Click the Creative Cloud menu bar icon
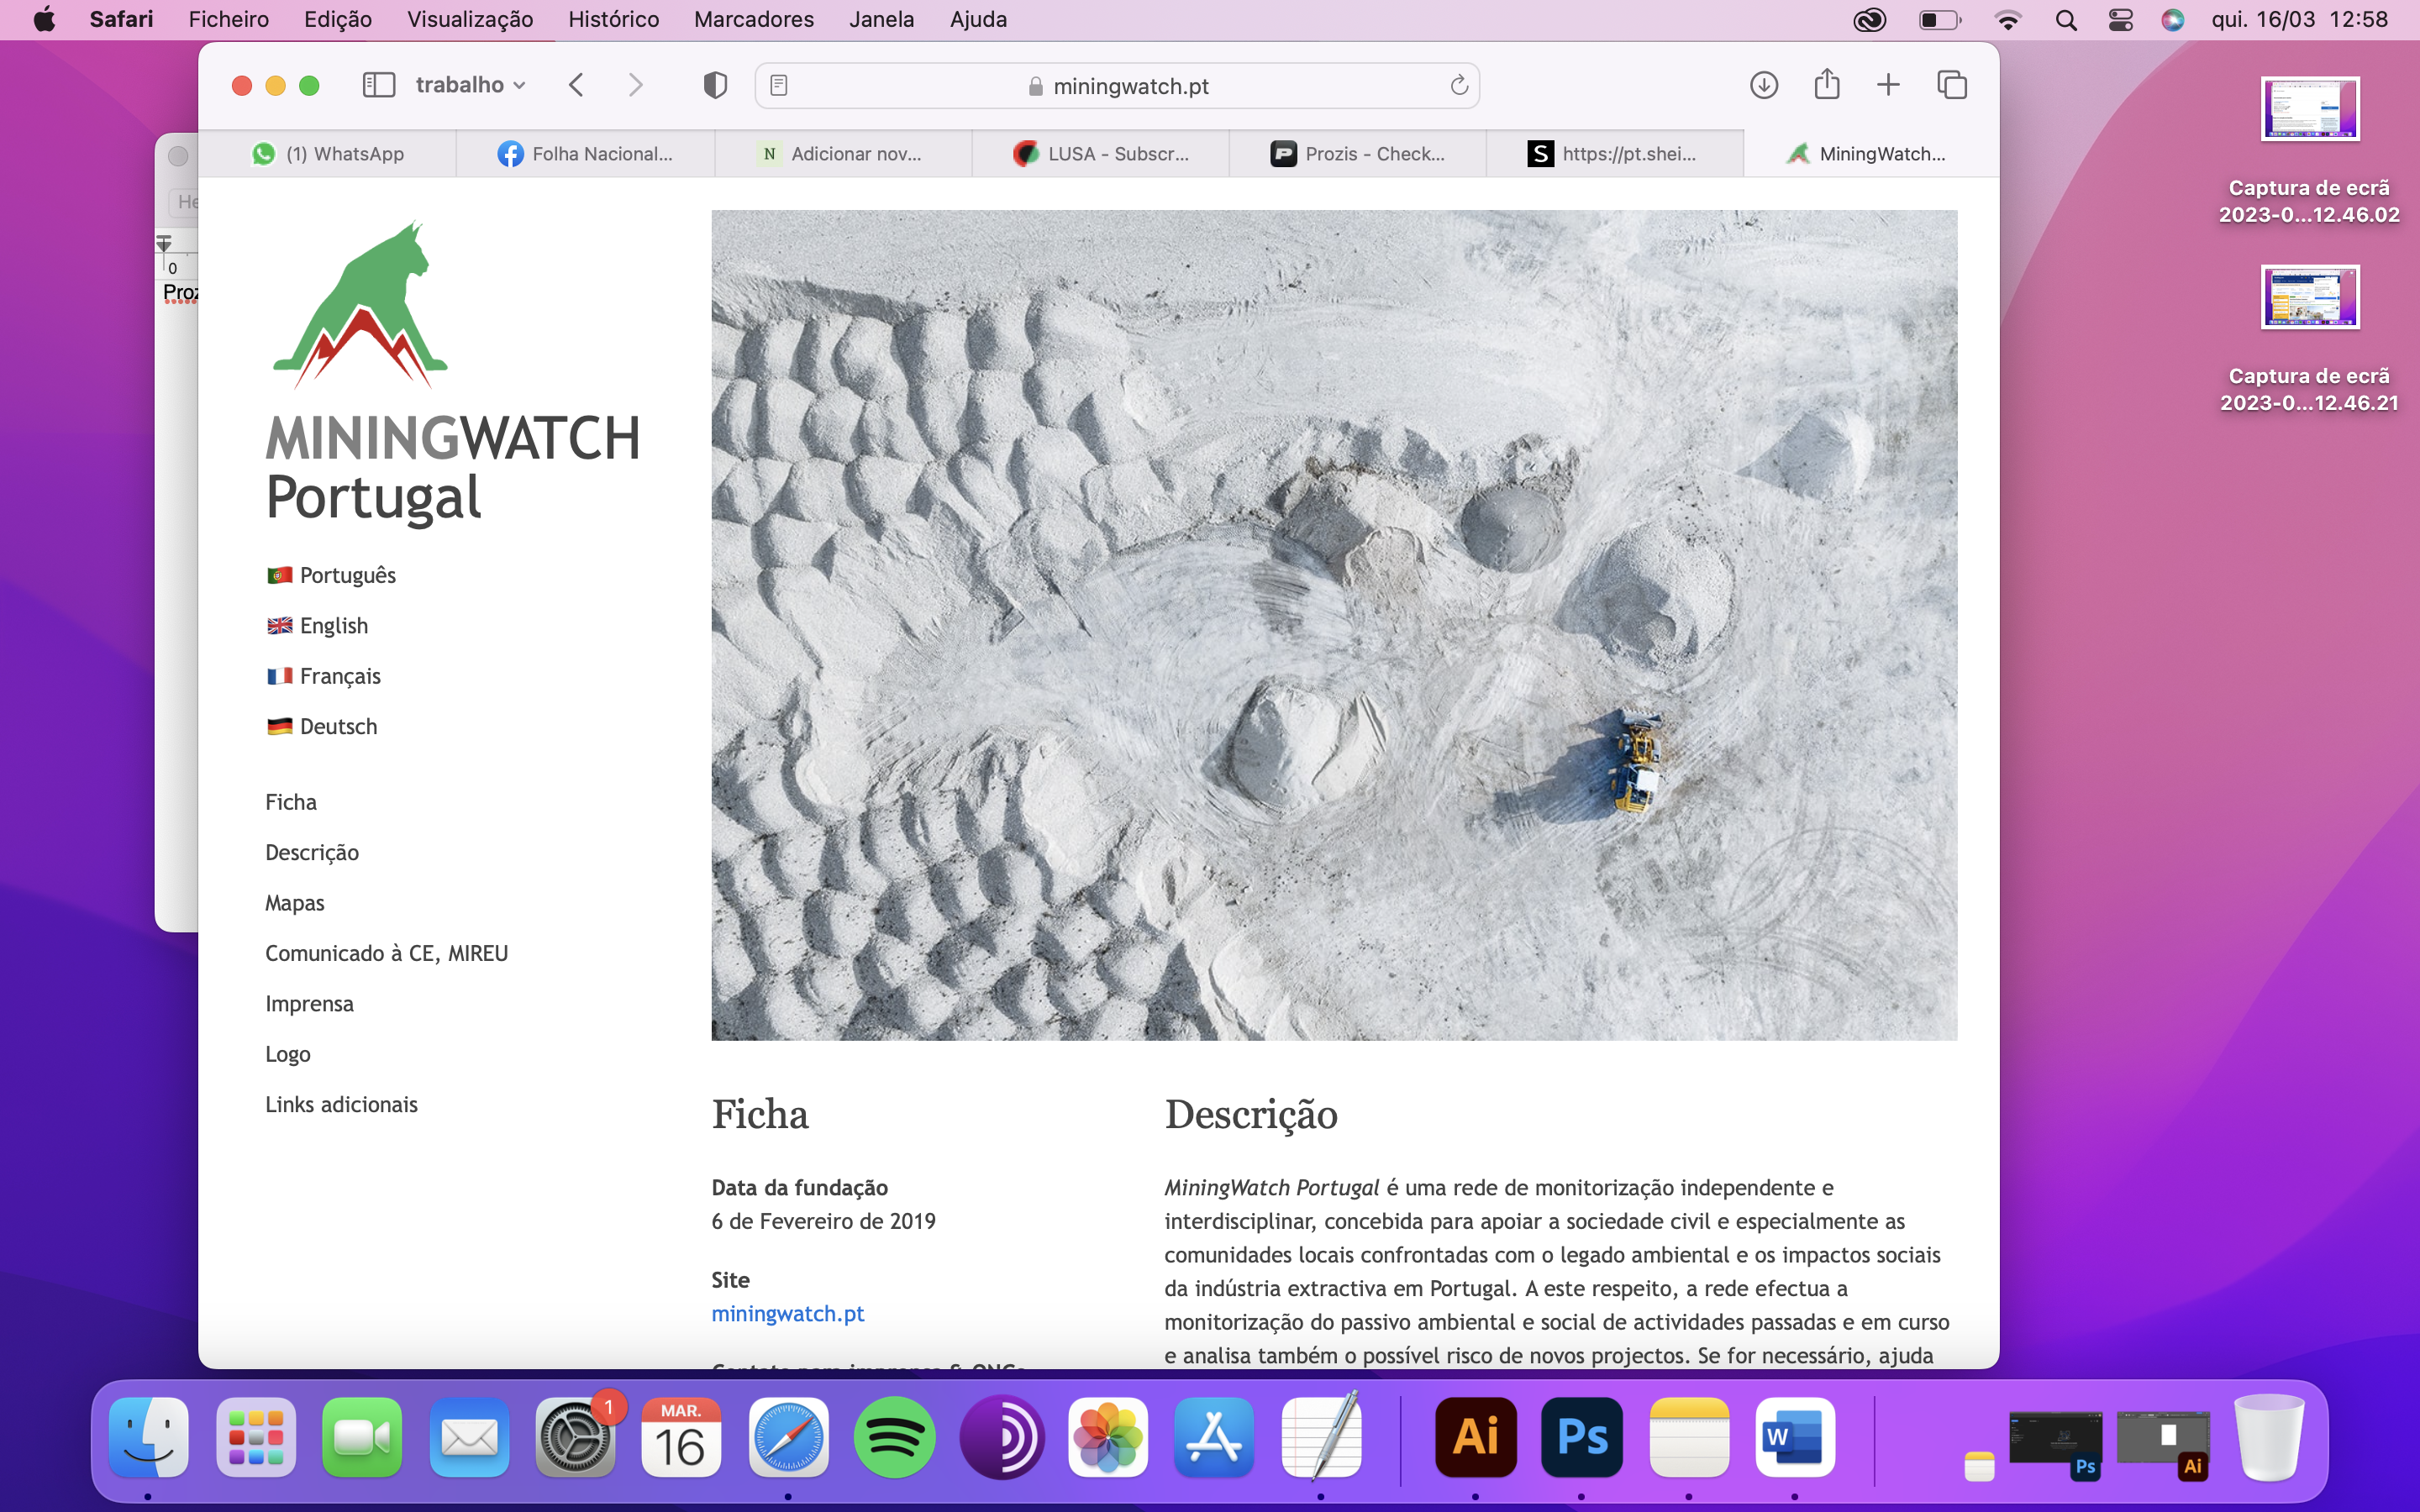The height and width of the screenshot is (1512, 2420). pos(1869,20)
